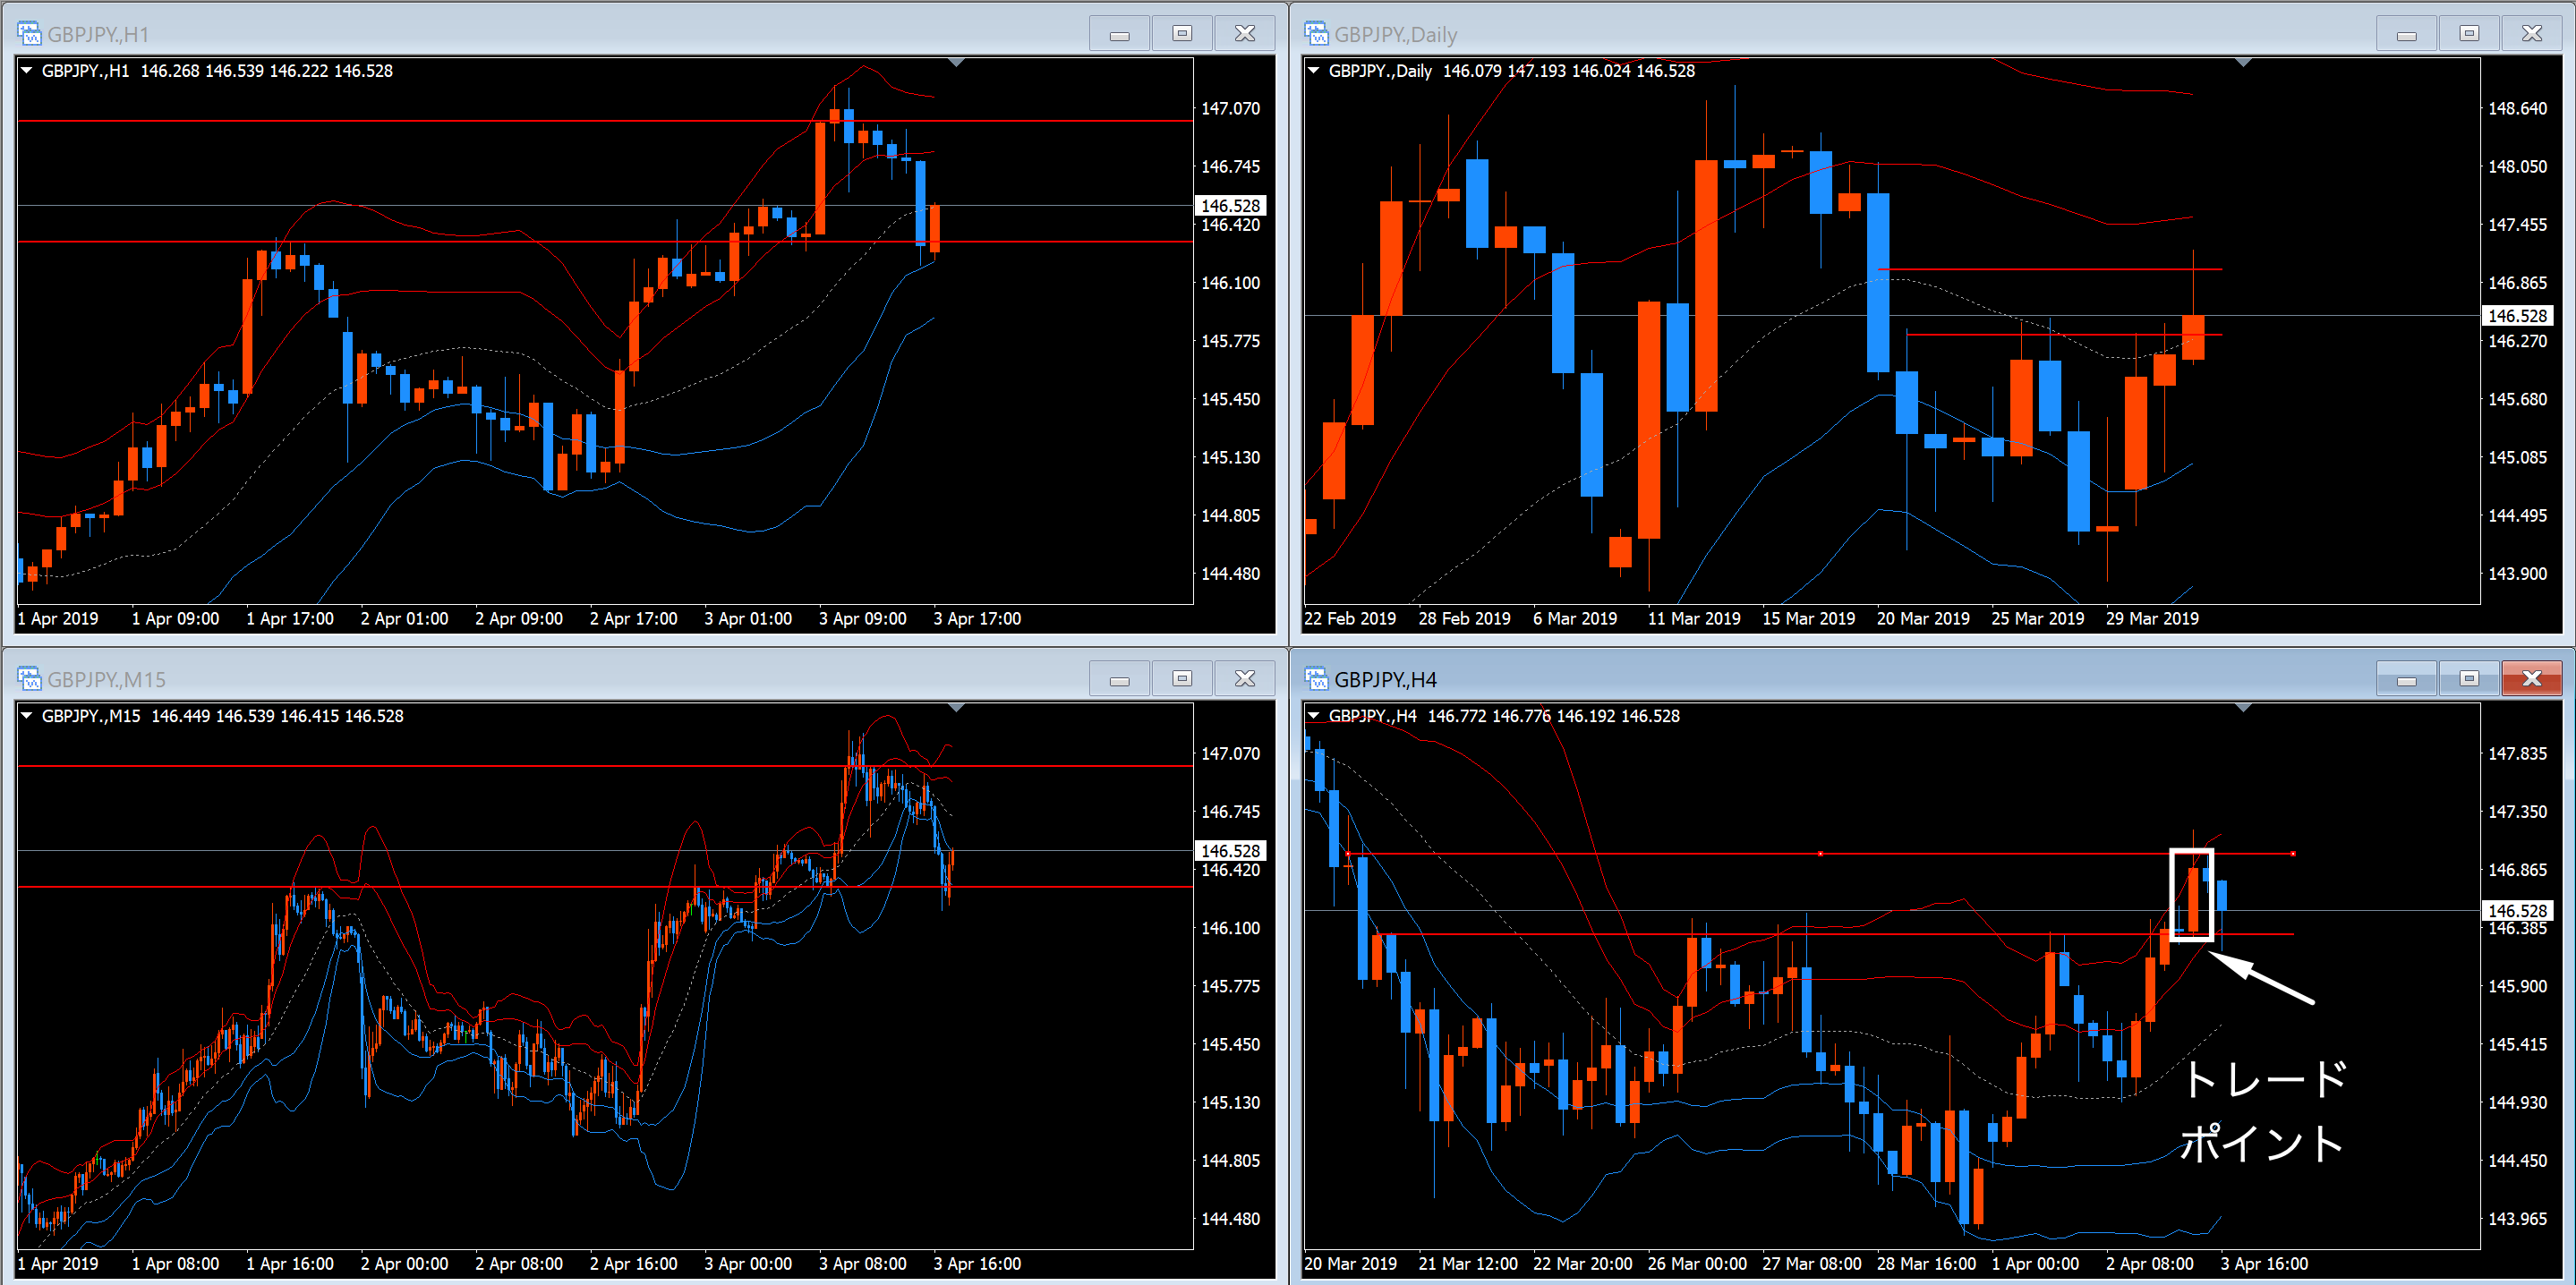
Task: Expand the H1 chart symbol dropdown triangle
Action: (x=27, y=71)
